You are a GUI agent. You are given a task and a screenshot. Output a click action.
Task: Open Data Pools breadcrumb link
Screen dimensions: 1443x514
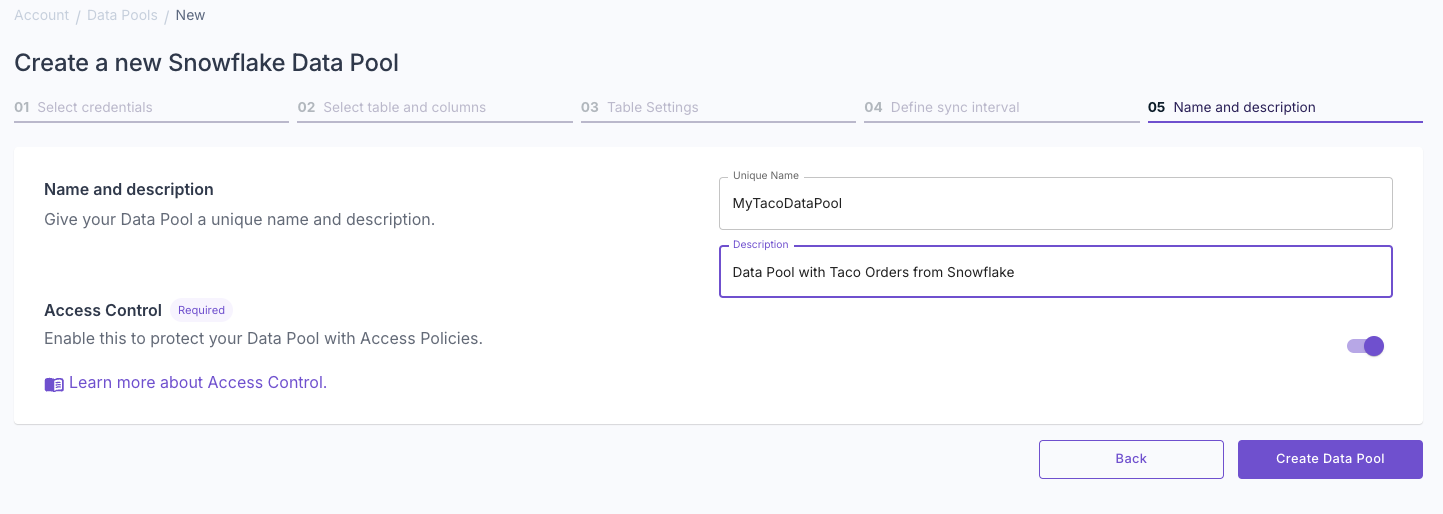122,15
